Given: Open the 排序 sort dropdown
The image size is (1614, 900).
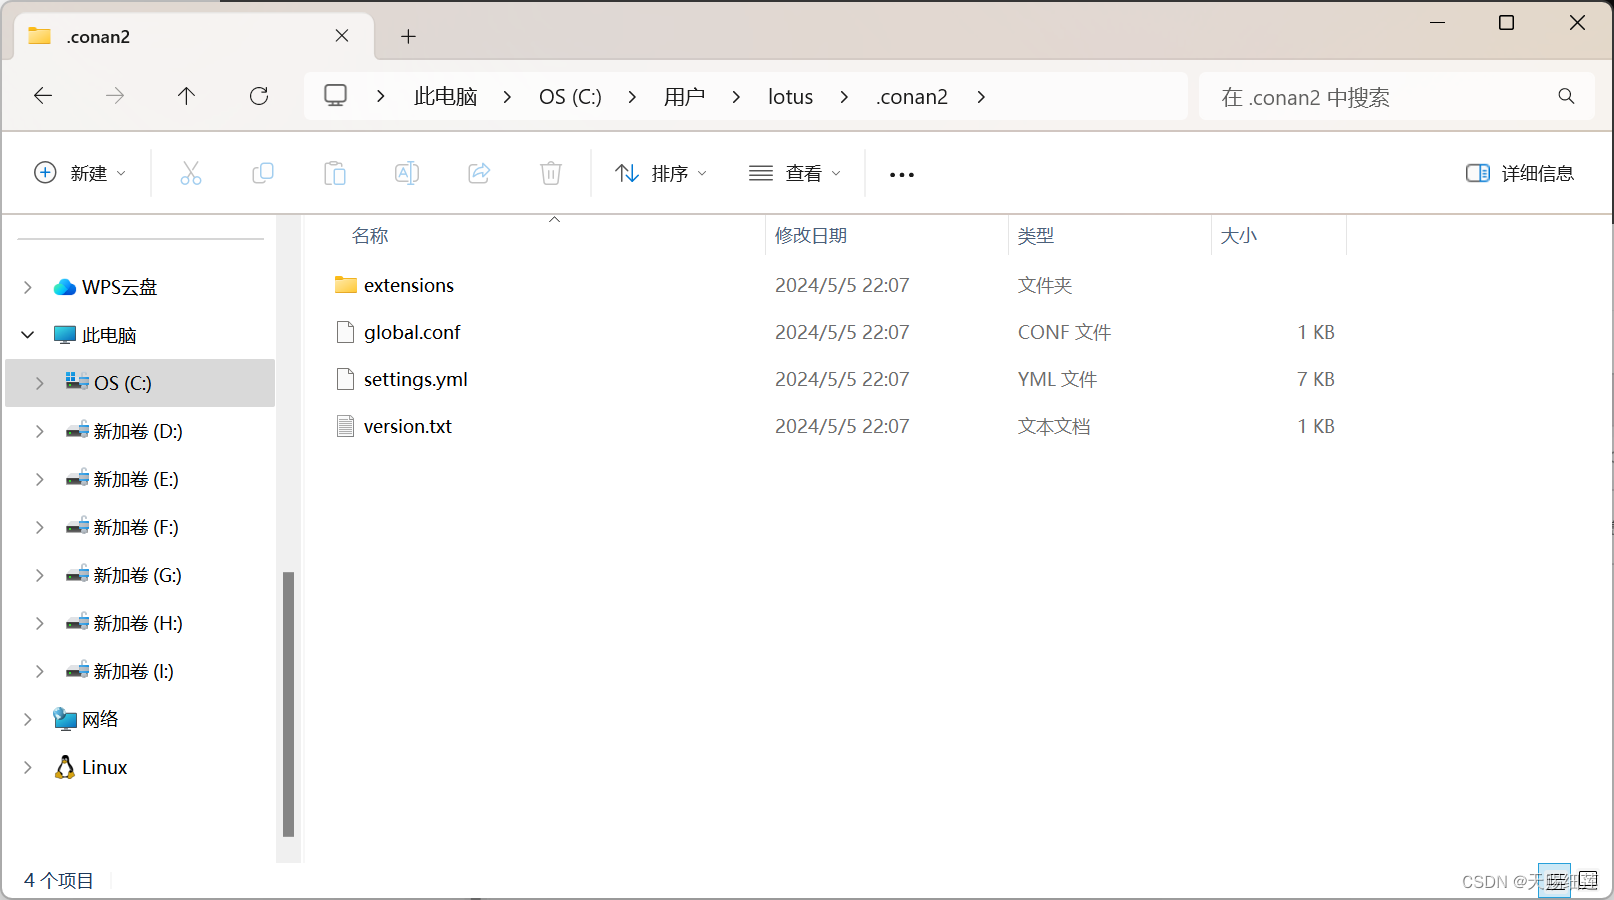Looking at the screenshot, I should coord(661,173).
